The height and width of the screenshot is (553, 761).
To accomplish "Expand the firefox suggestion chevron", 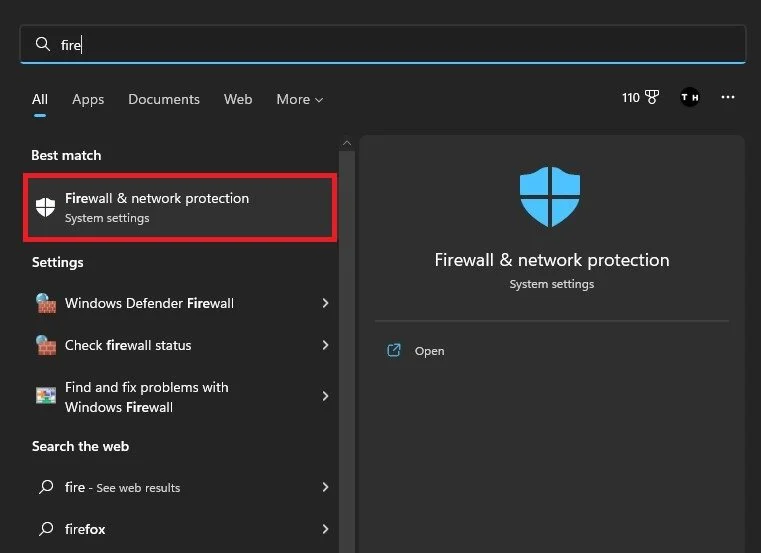I will (325, 529).
